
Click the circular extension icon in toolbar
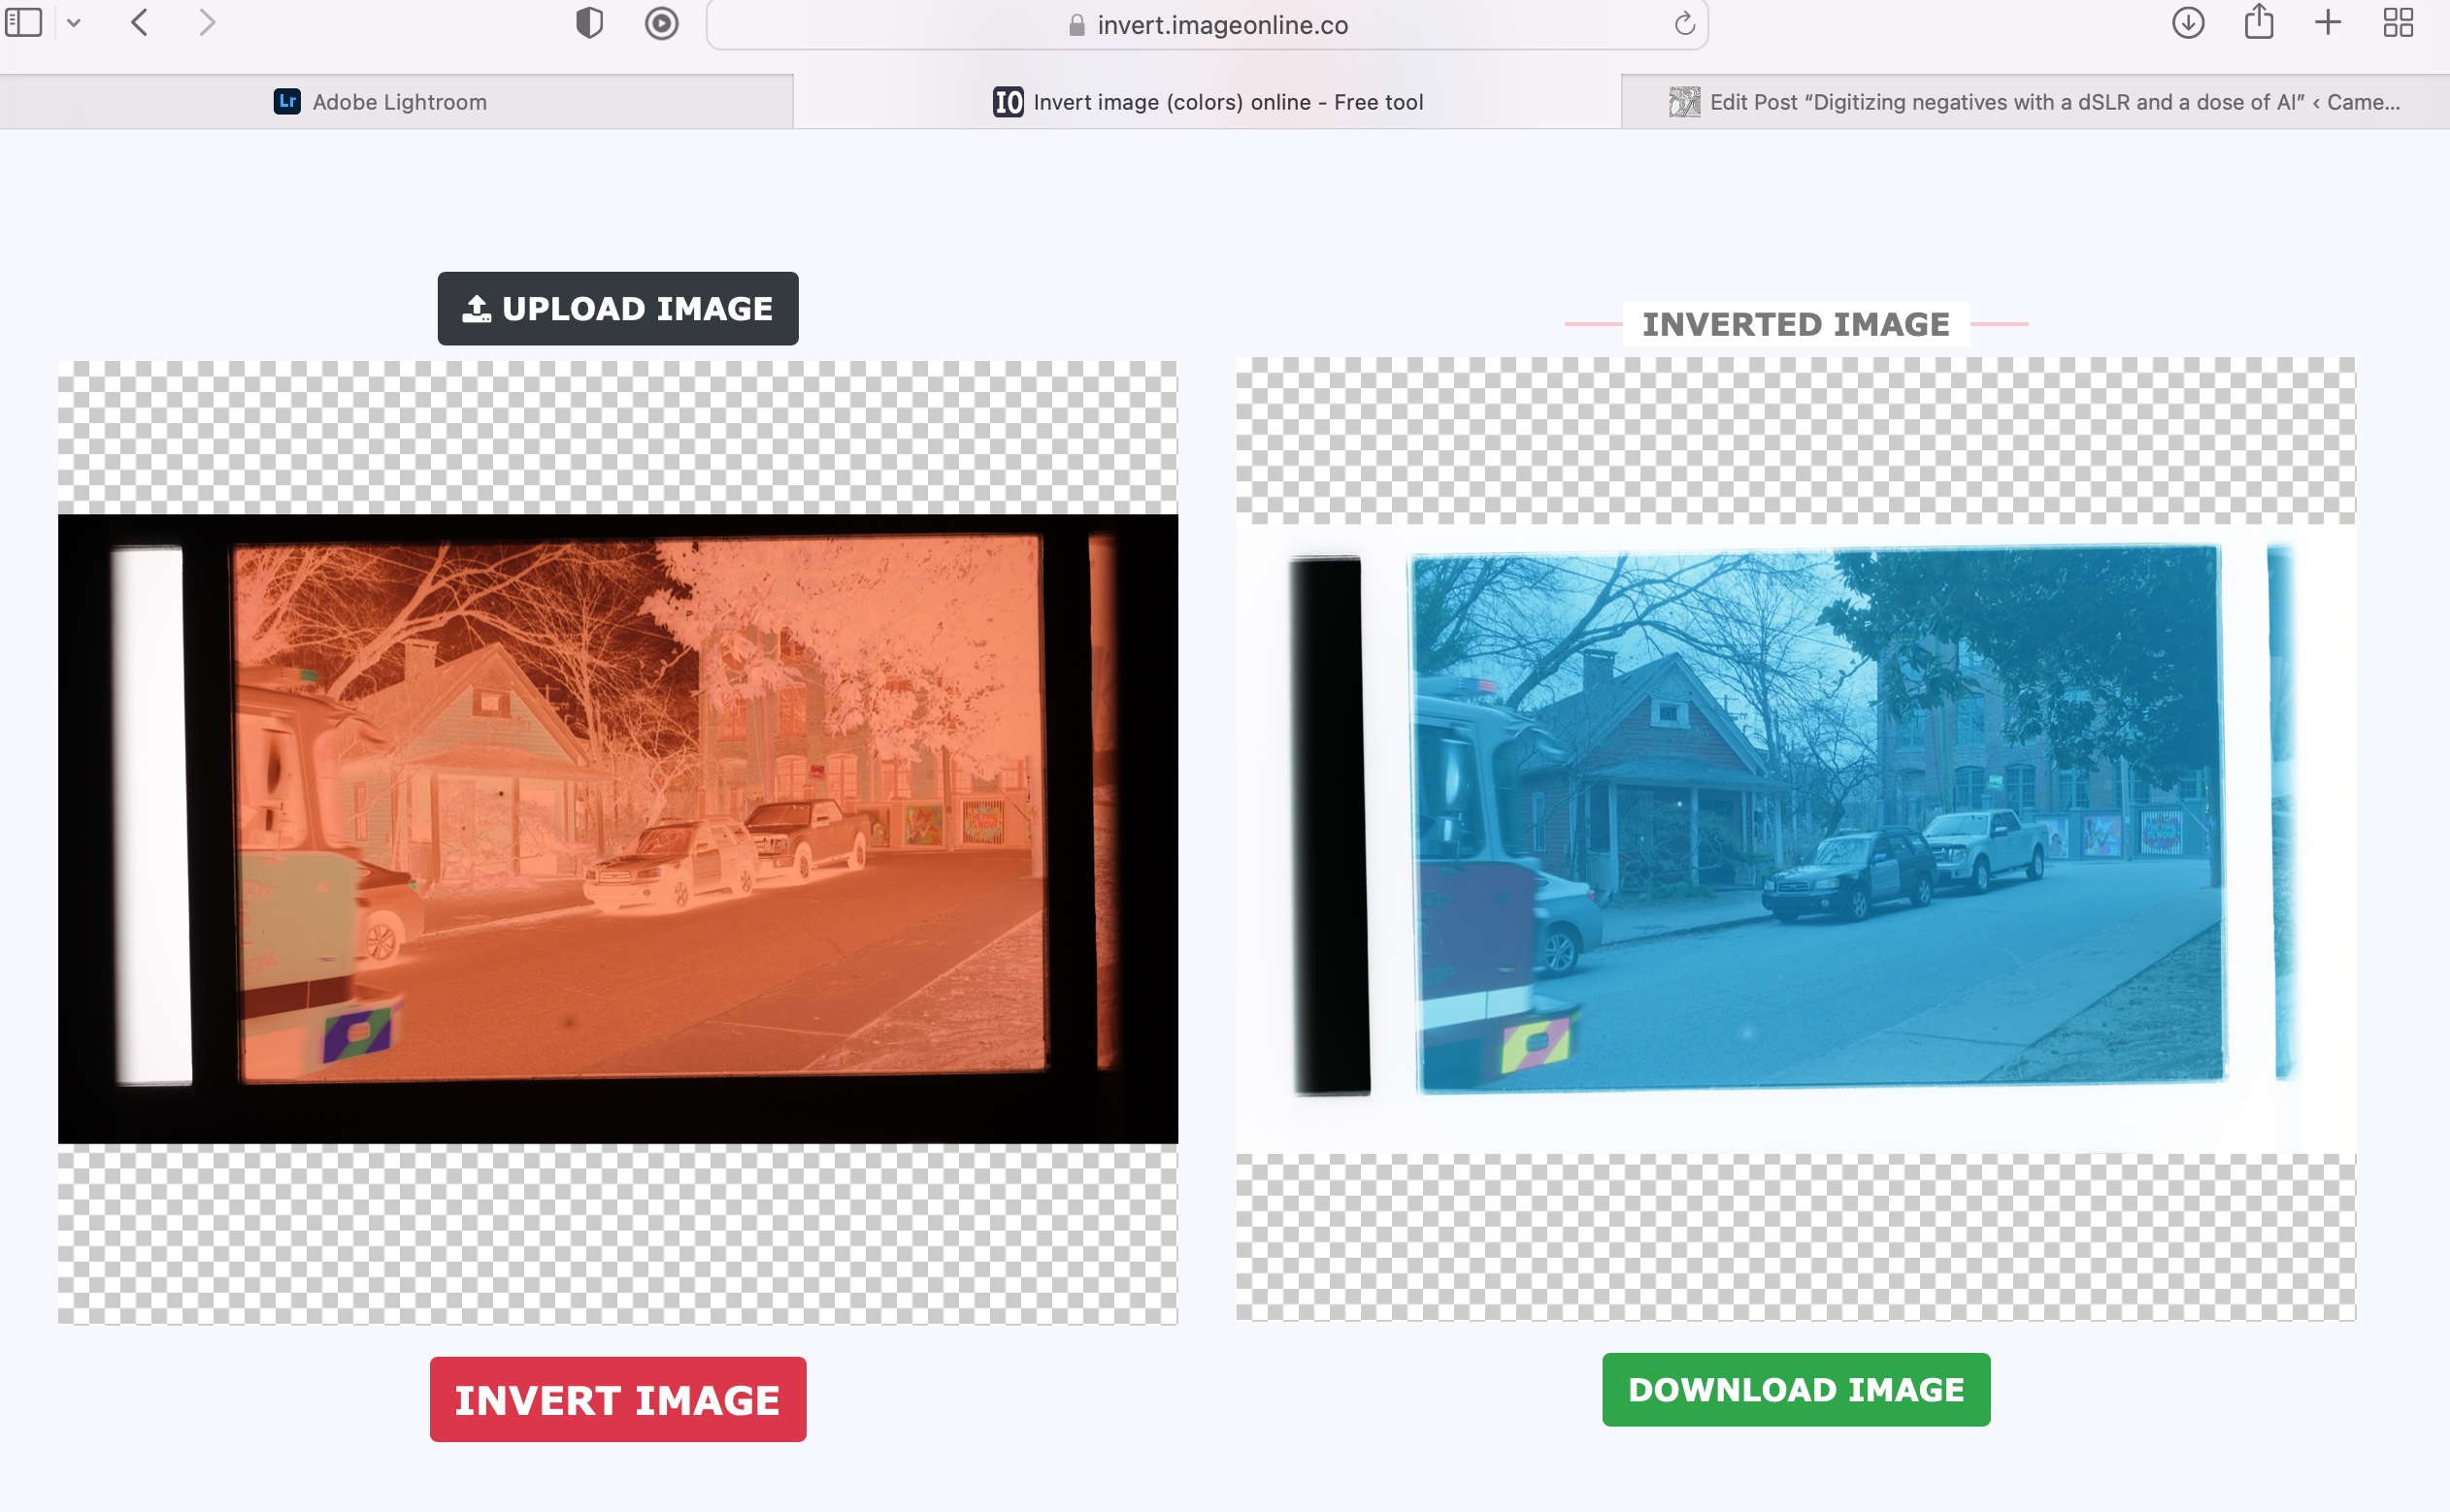(x=661, y=23)
